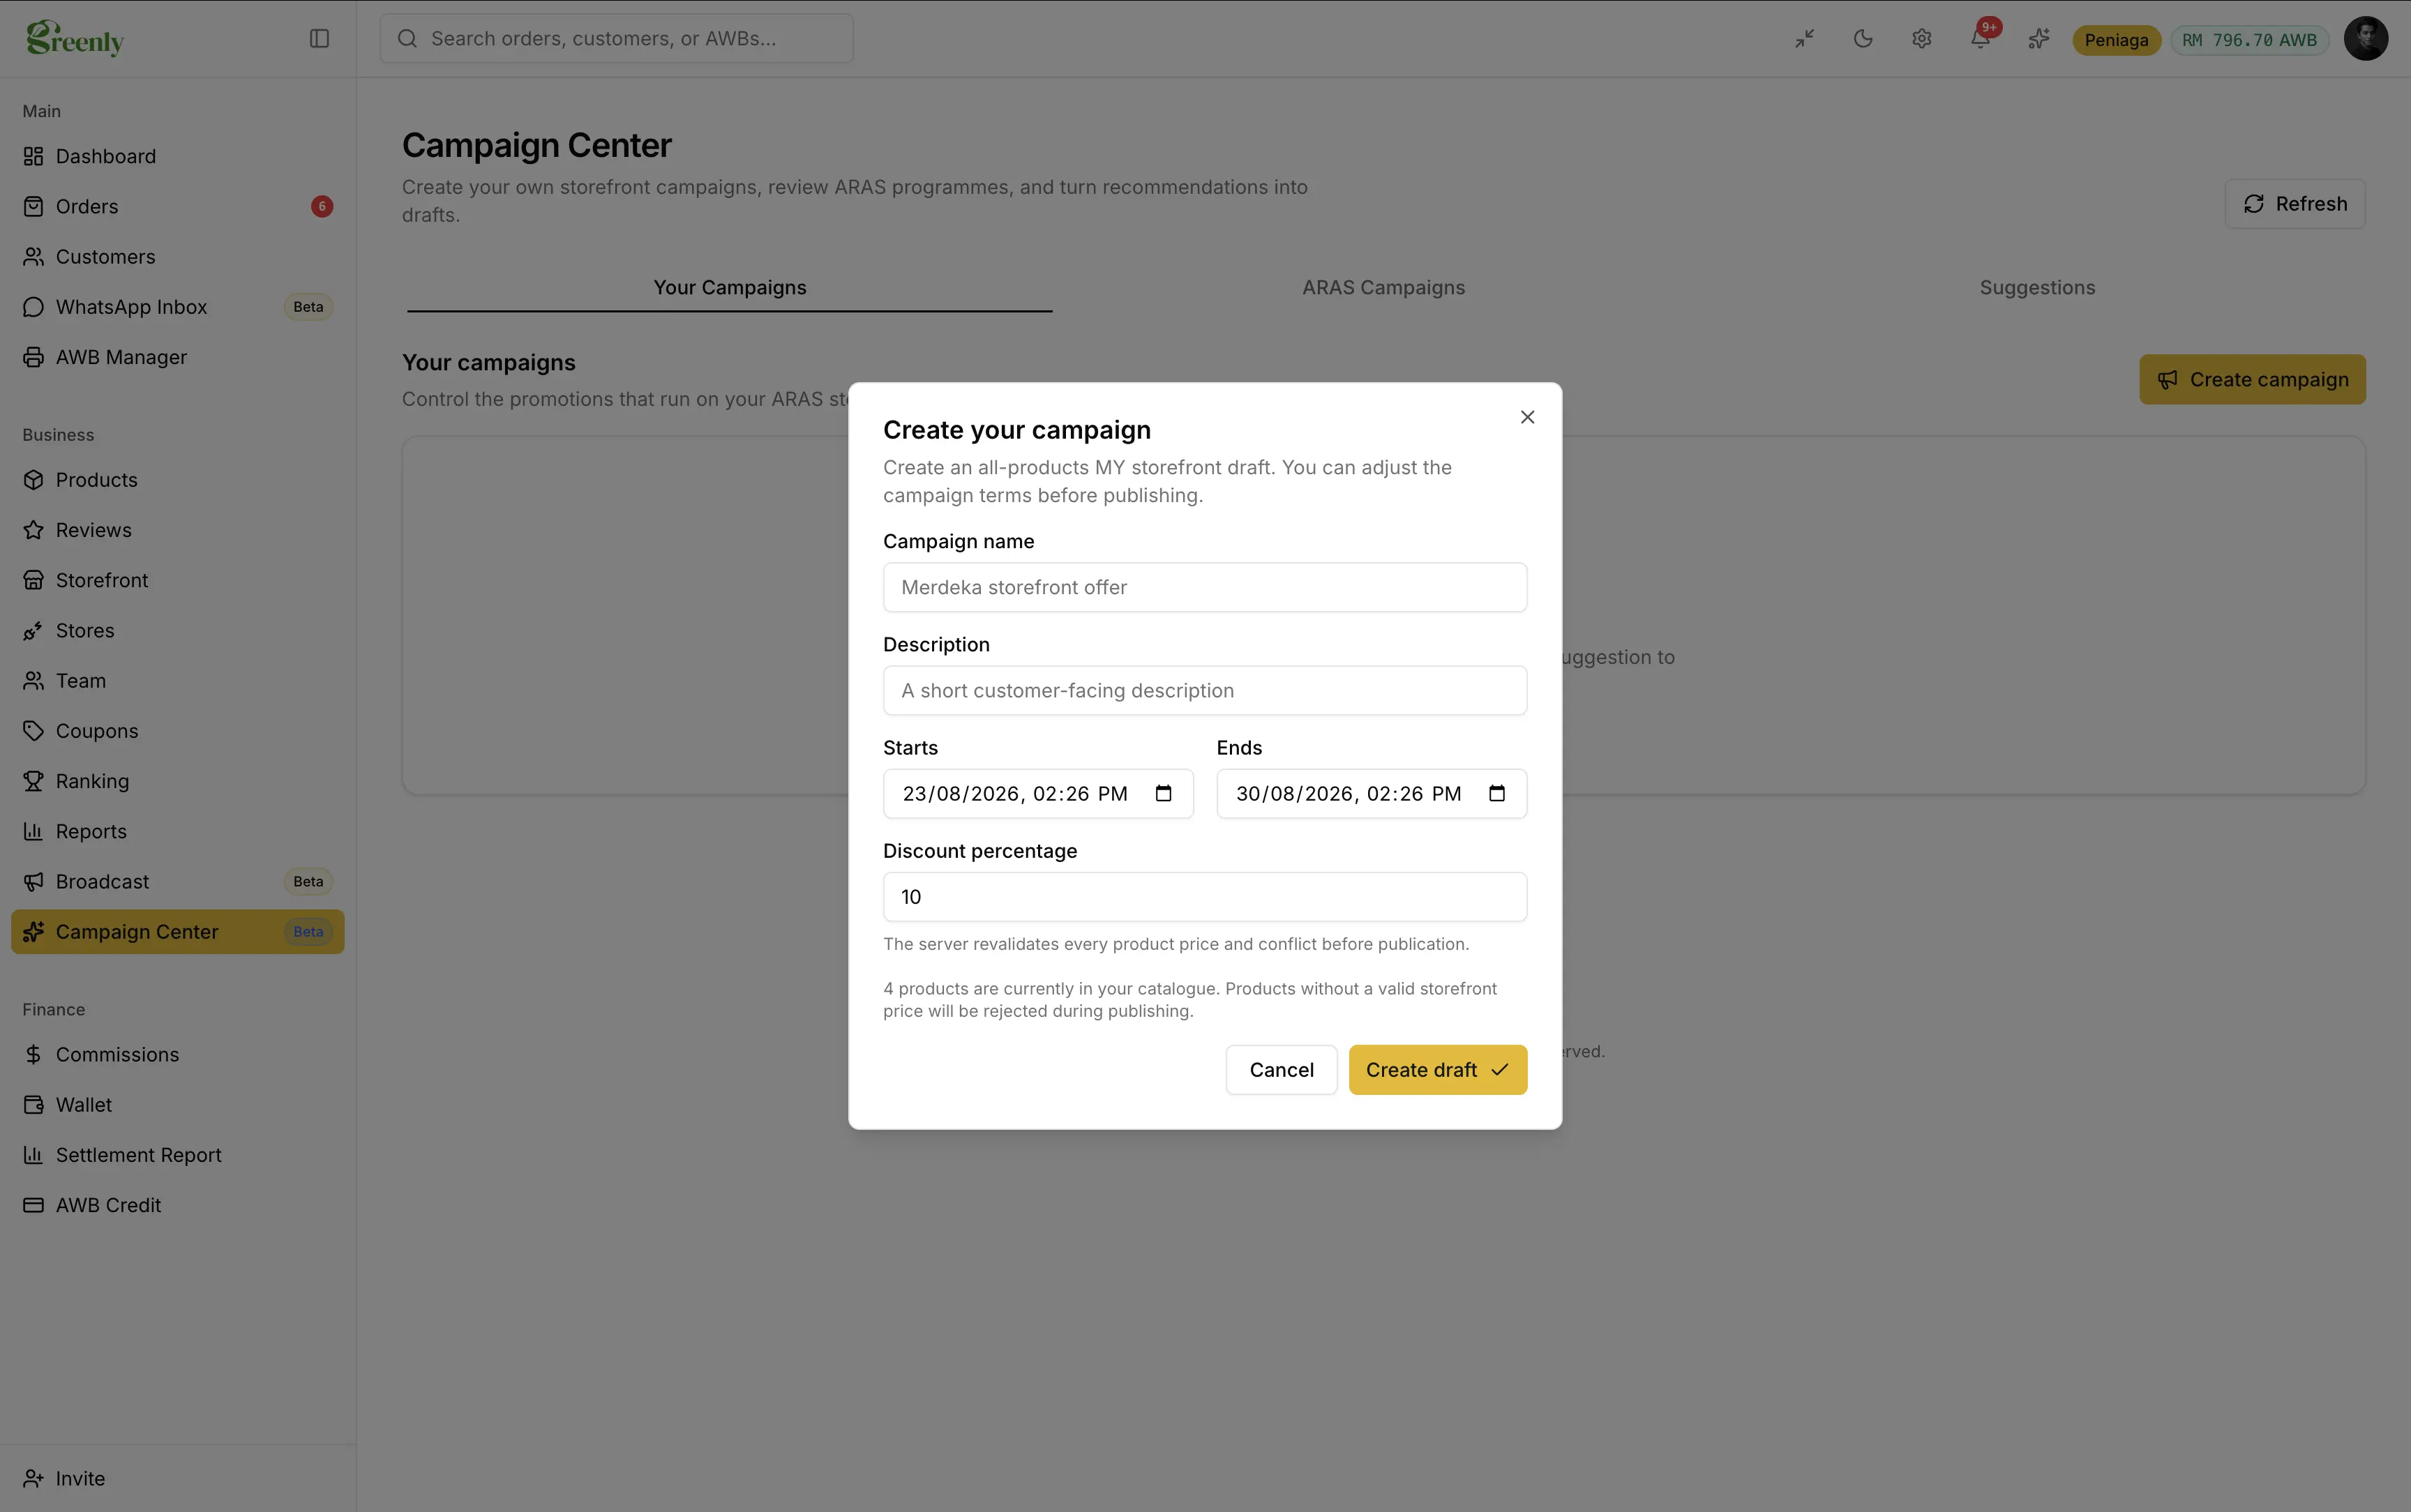Click Create draft button
The height and width of the screenshot is (1512, 2411).
[1437, 1070]
